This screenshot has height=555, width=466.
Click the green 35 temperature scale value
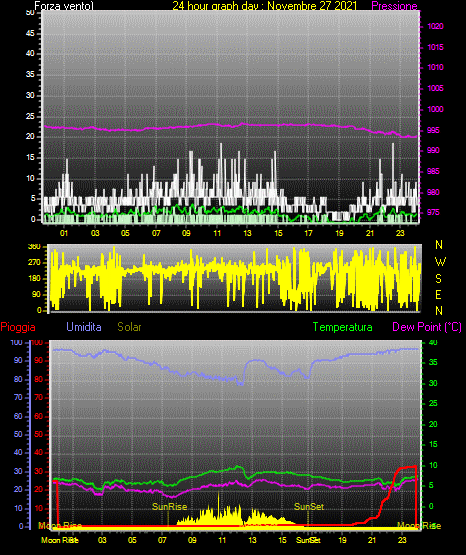pyautogui.click(x=433, y=362)
